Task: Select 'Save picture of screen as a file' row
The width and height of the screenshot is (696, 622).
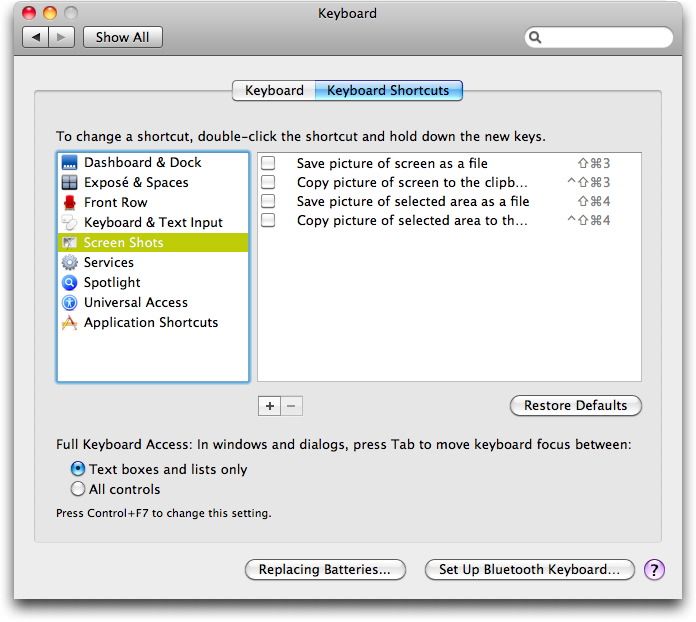Action: [x=449, y=163]
